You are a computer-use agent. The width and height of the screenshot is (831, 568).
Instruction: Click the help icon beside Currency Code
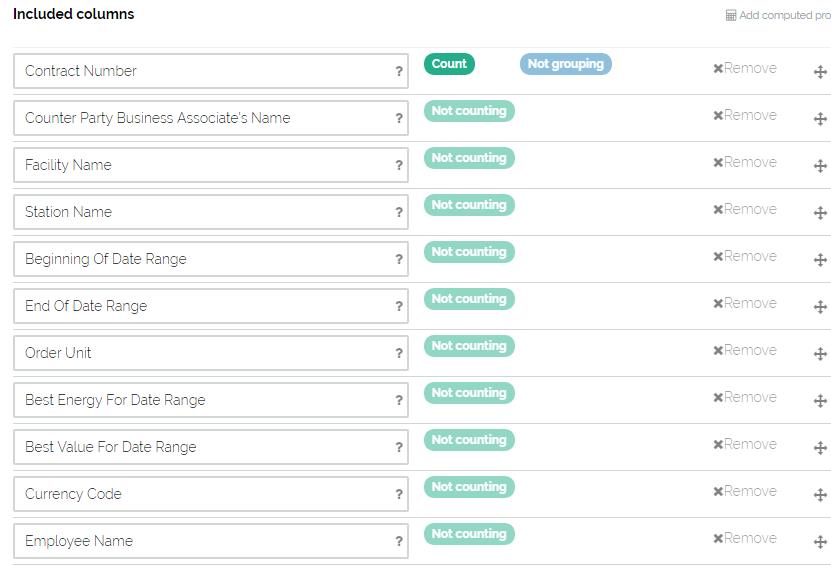coord(399,495)
